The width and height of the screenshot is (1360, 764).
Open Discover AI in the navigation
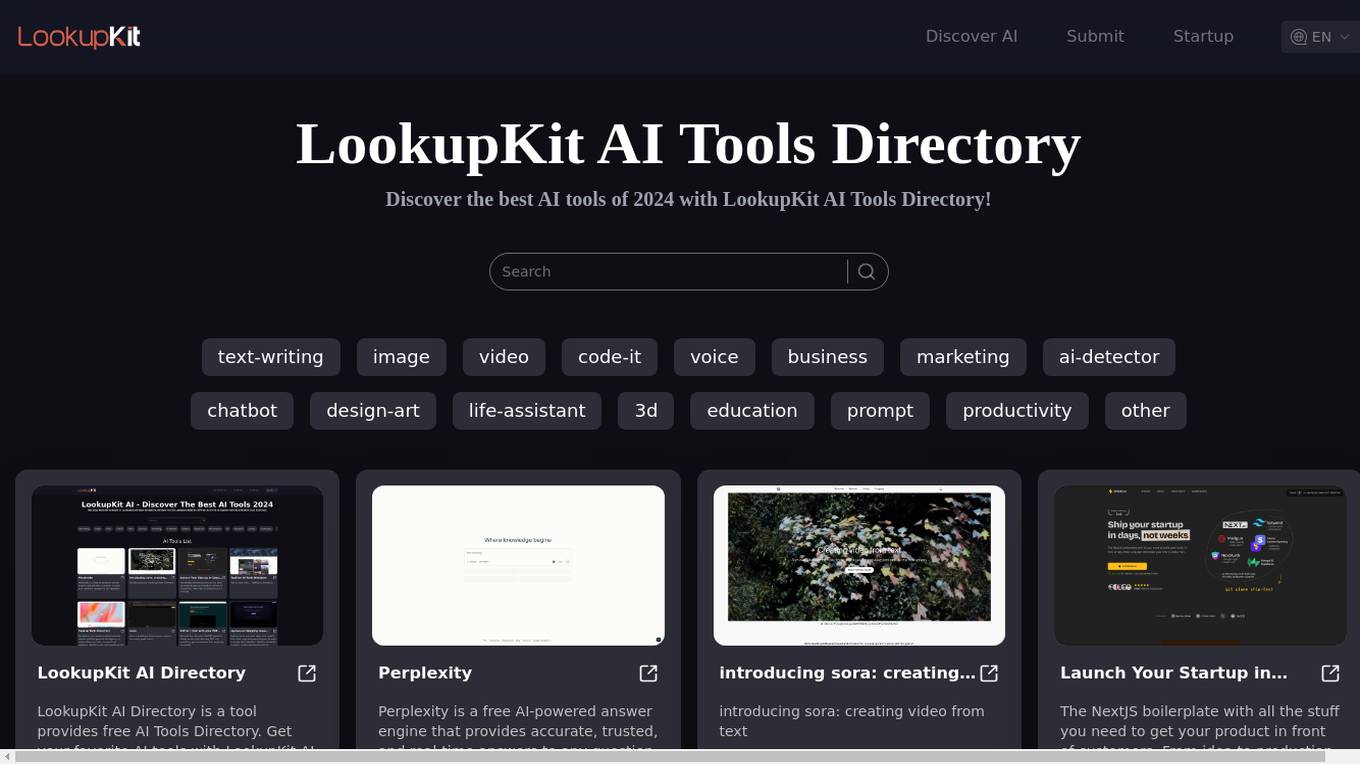pos(971,36)
